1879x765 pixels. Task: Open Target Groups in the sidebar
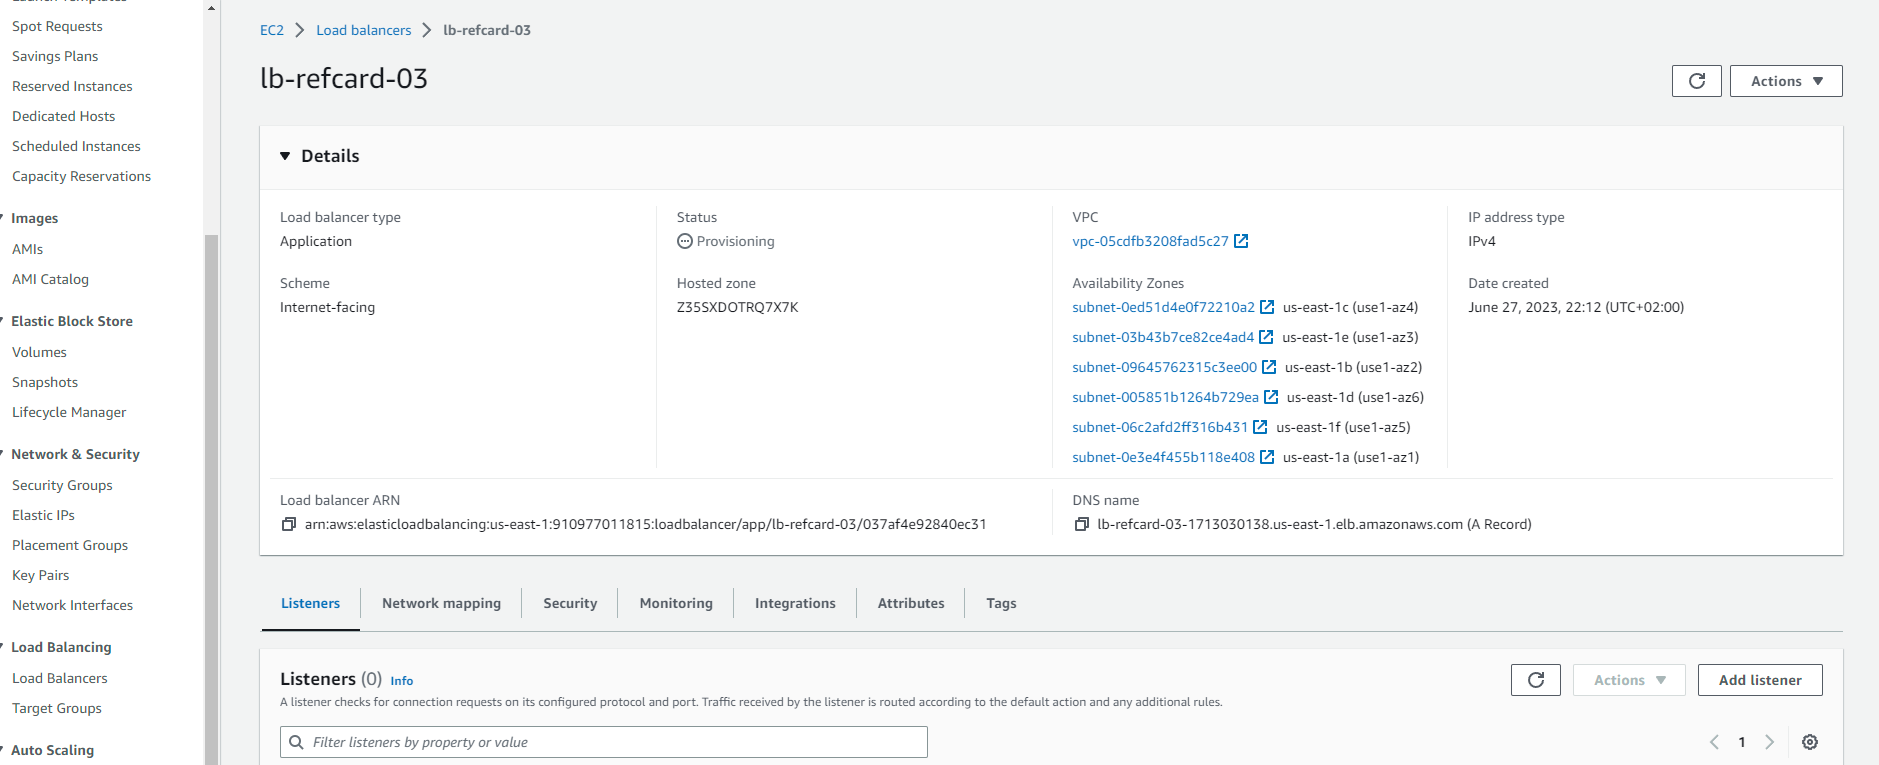57,708
